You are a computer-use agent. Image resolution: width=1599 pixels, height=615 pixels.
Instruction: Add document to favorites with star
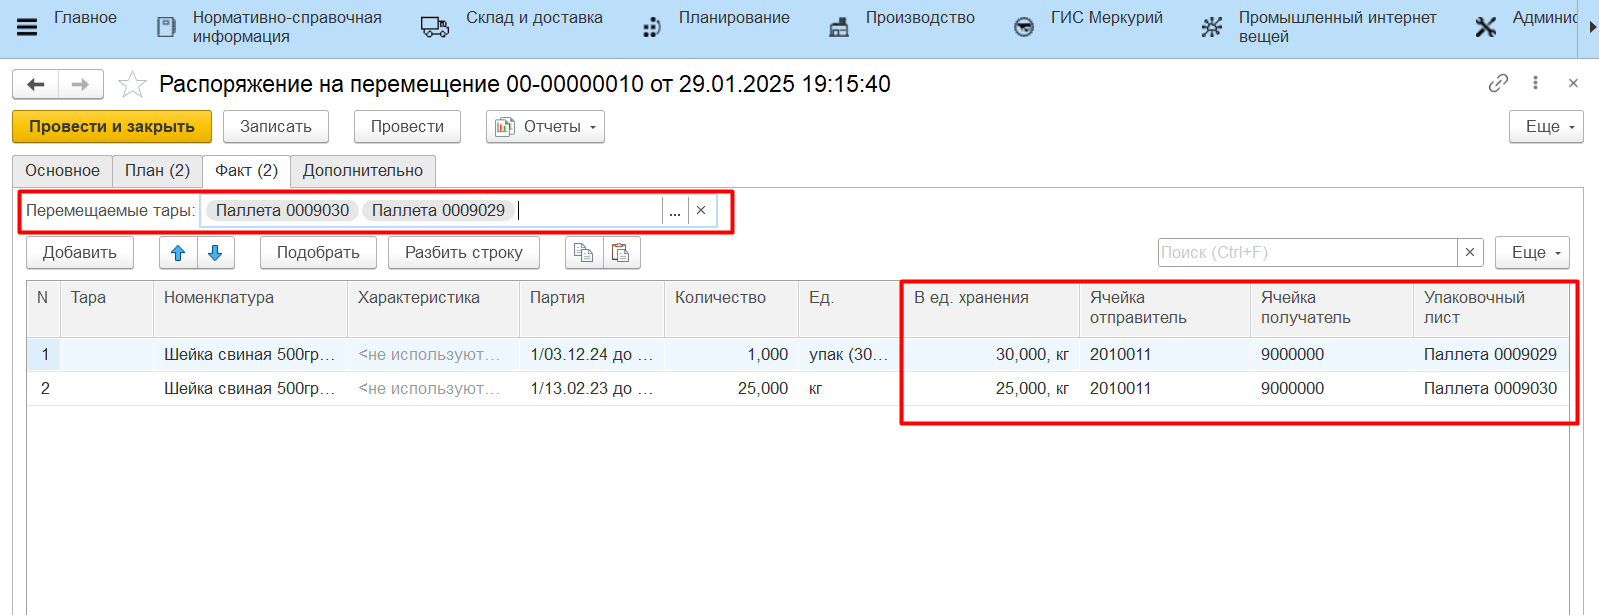tap(132, 85)
